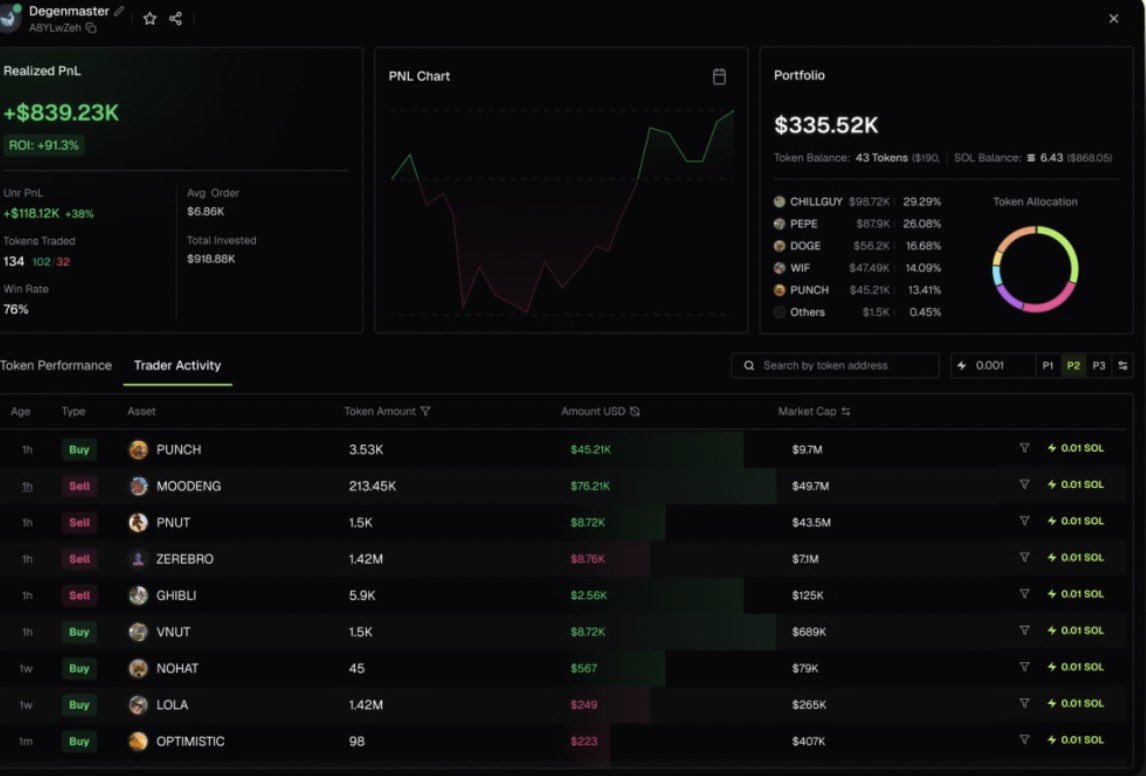Screen dimensions: 1146x776
Task: Close the wallet panel
Action: point(1113,18)
